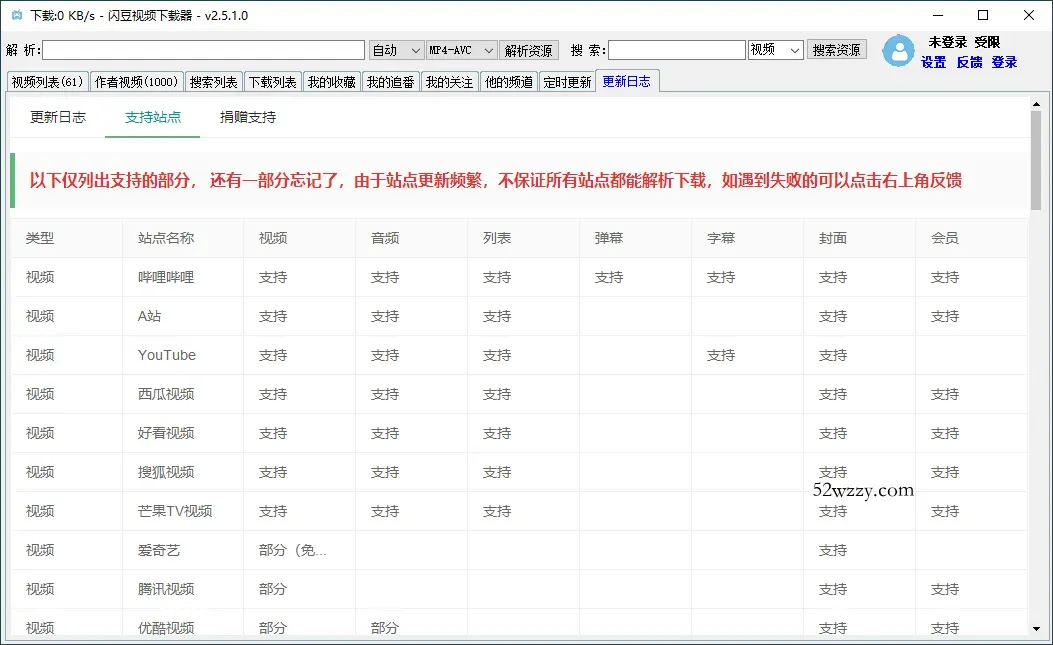Switch to 他的频道 tab

coord(508,82)
